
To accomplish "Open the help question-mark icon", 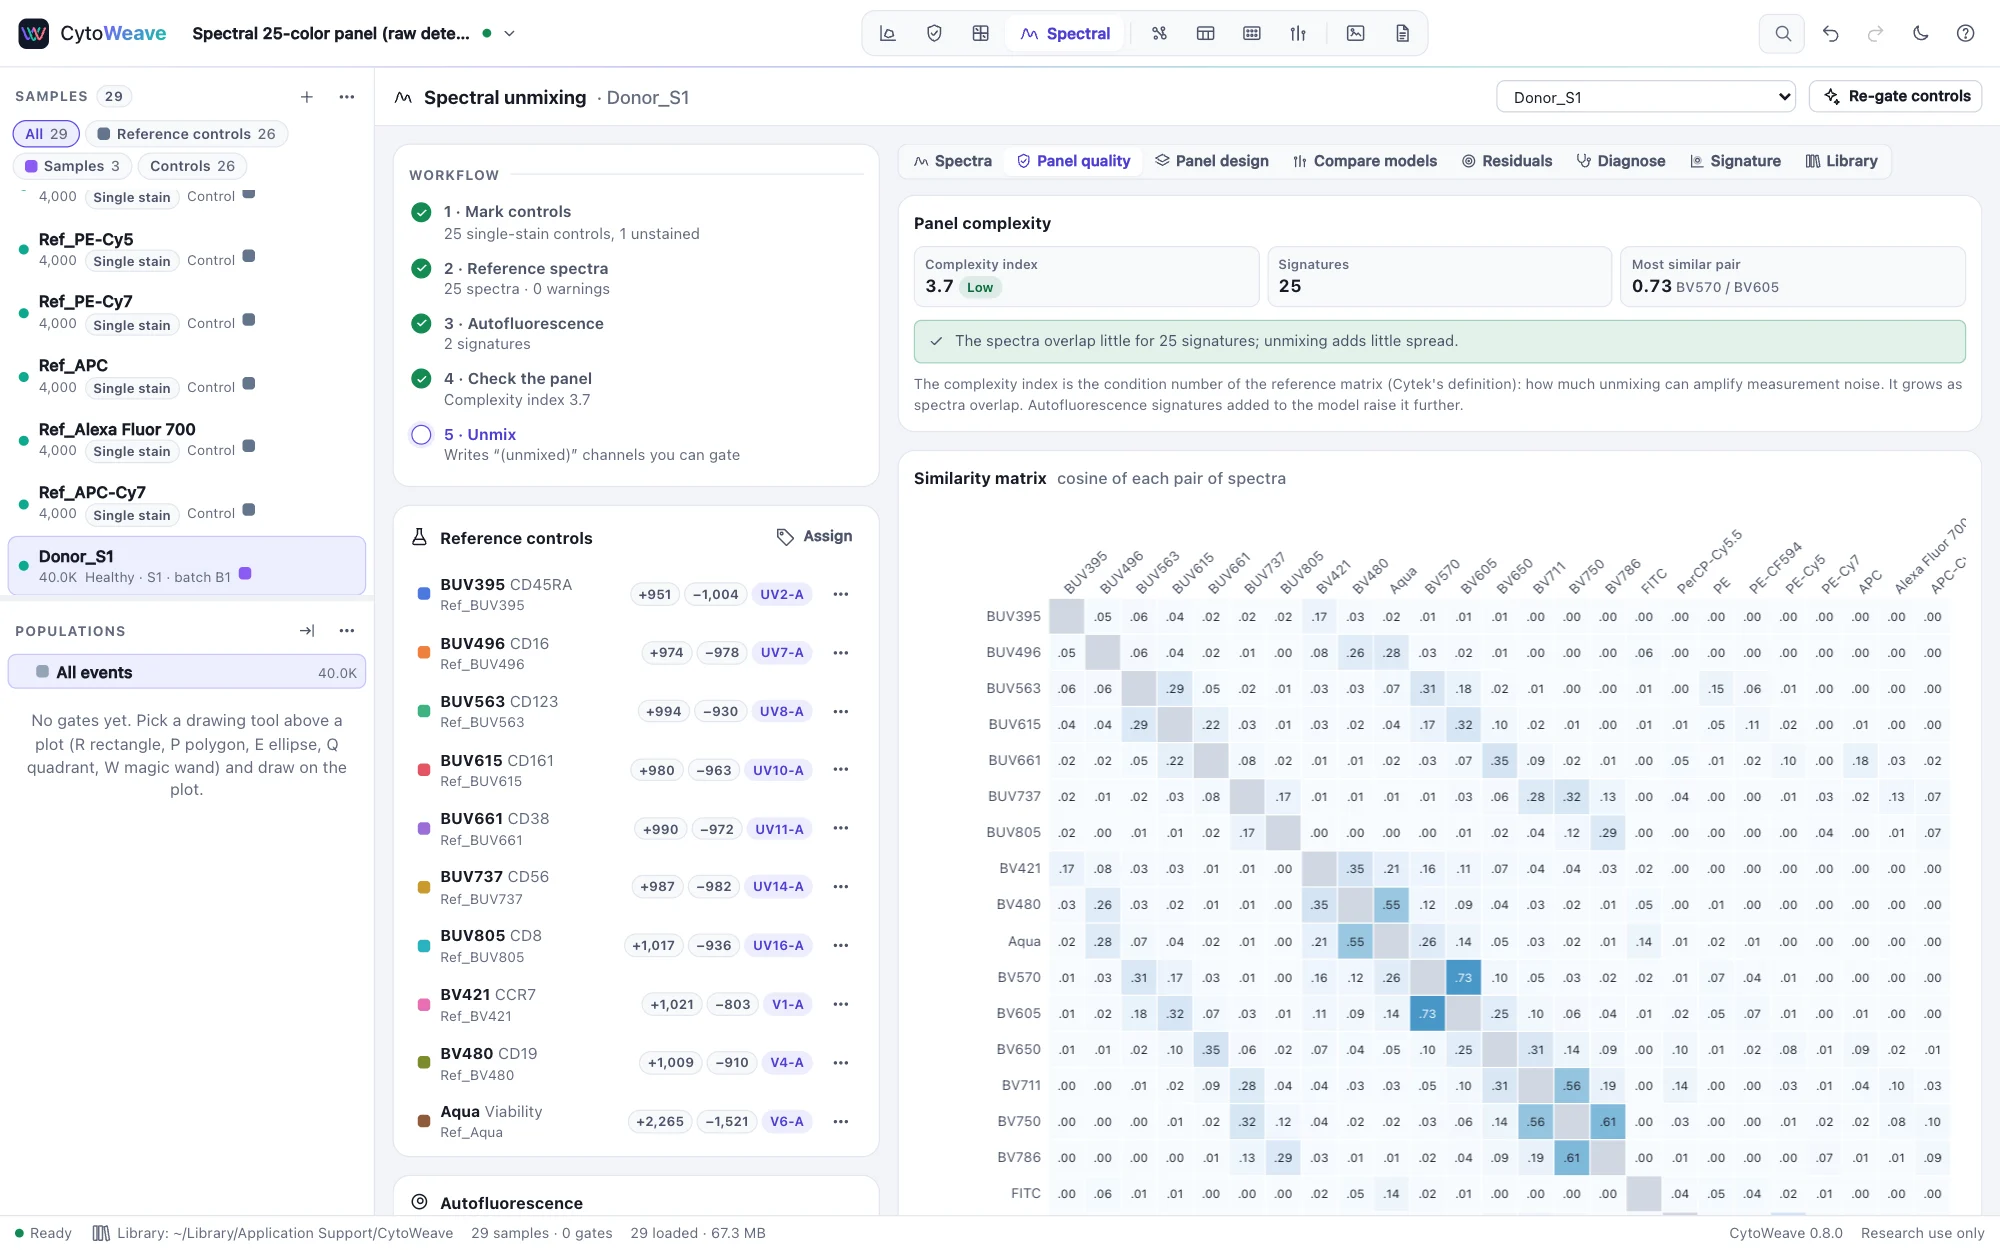I will (x=1966, y=33).
